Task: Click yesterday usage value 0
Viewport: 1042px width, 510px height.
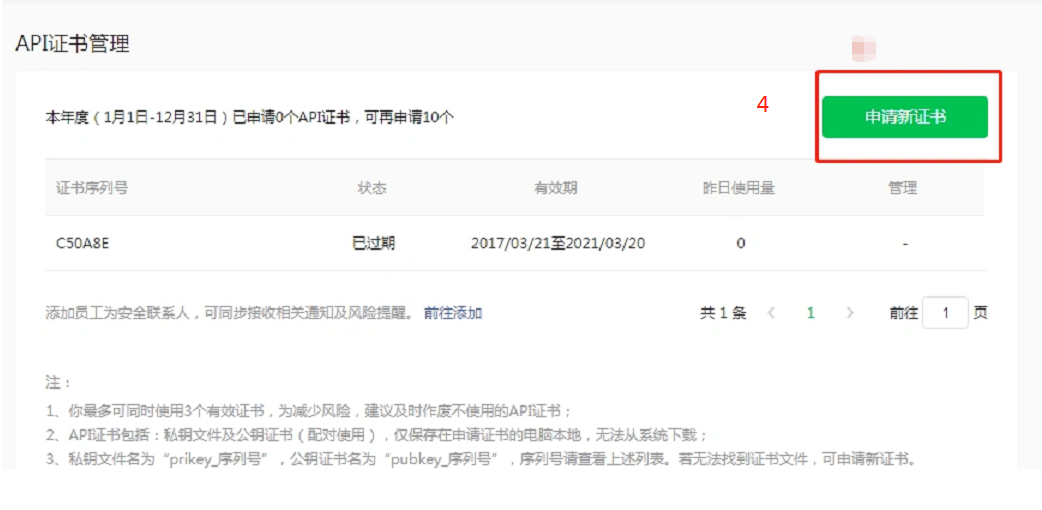Action: coord(740,243)
